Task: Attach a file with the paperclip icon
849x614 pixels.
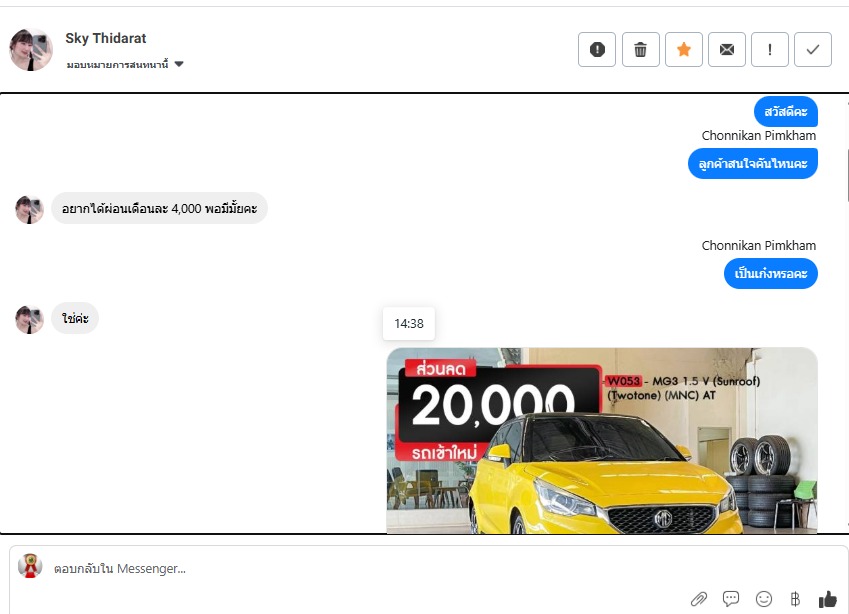Action: [x=698, y=599]
